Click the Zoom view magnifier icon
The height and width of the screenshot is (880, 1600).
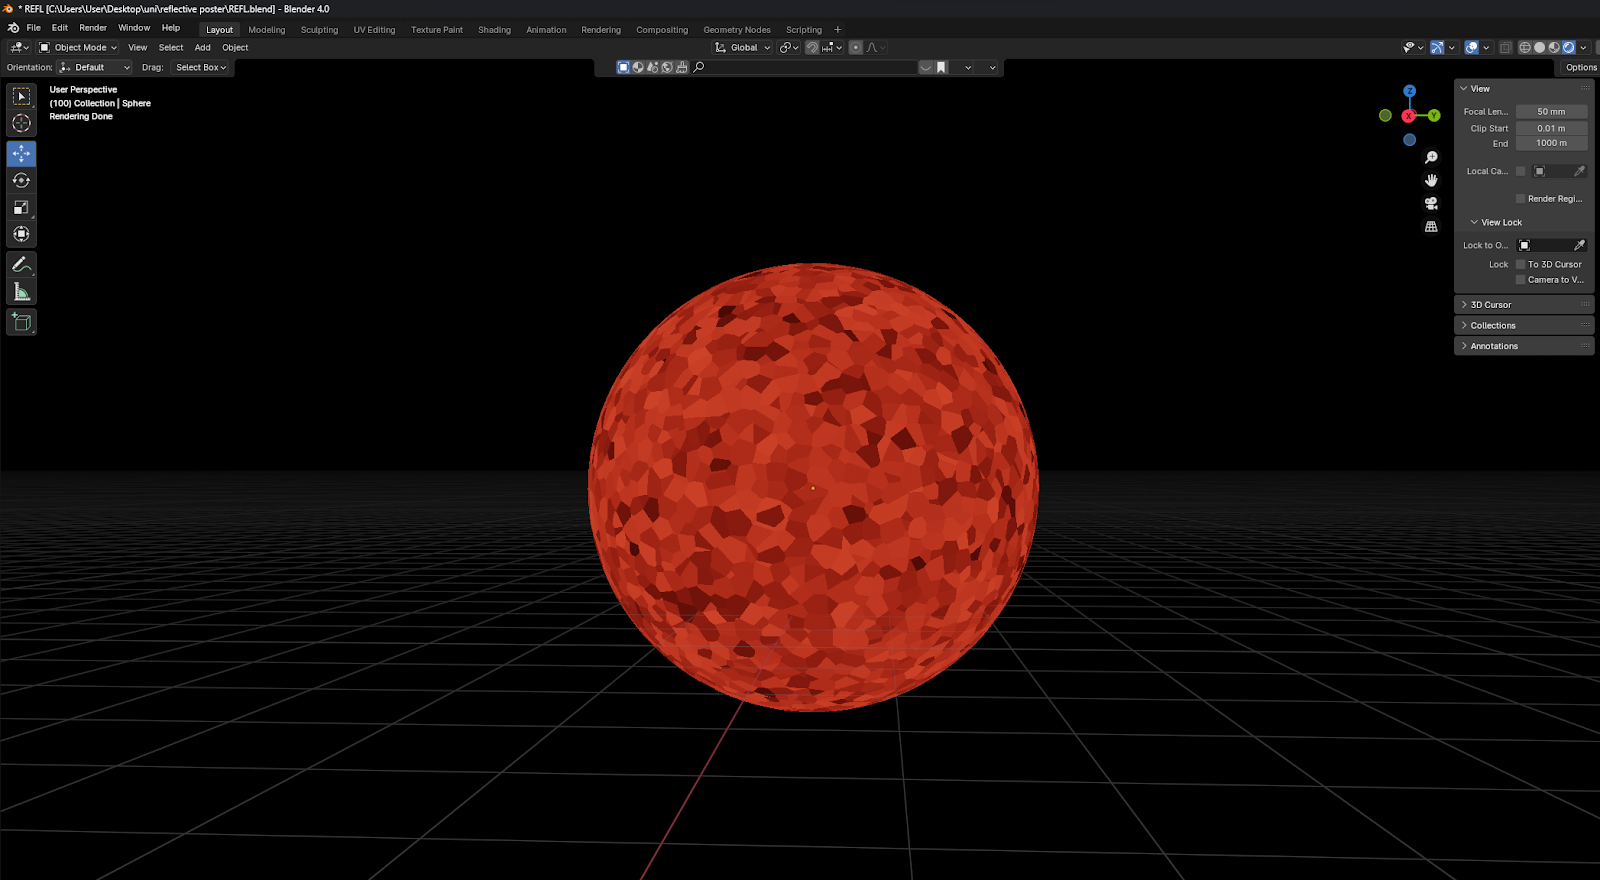tap(1431, 158)
